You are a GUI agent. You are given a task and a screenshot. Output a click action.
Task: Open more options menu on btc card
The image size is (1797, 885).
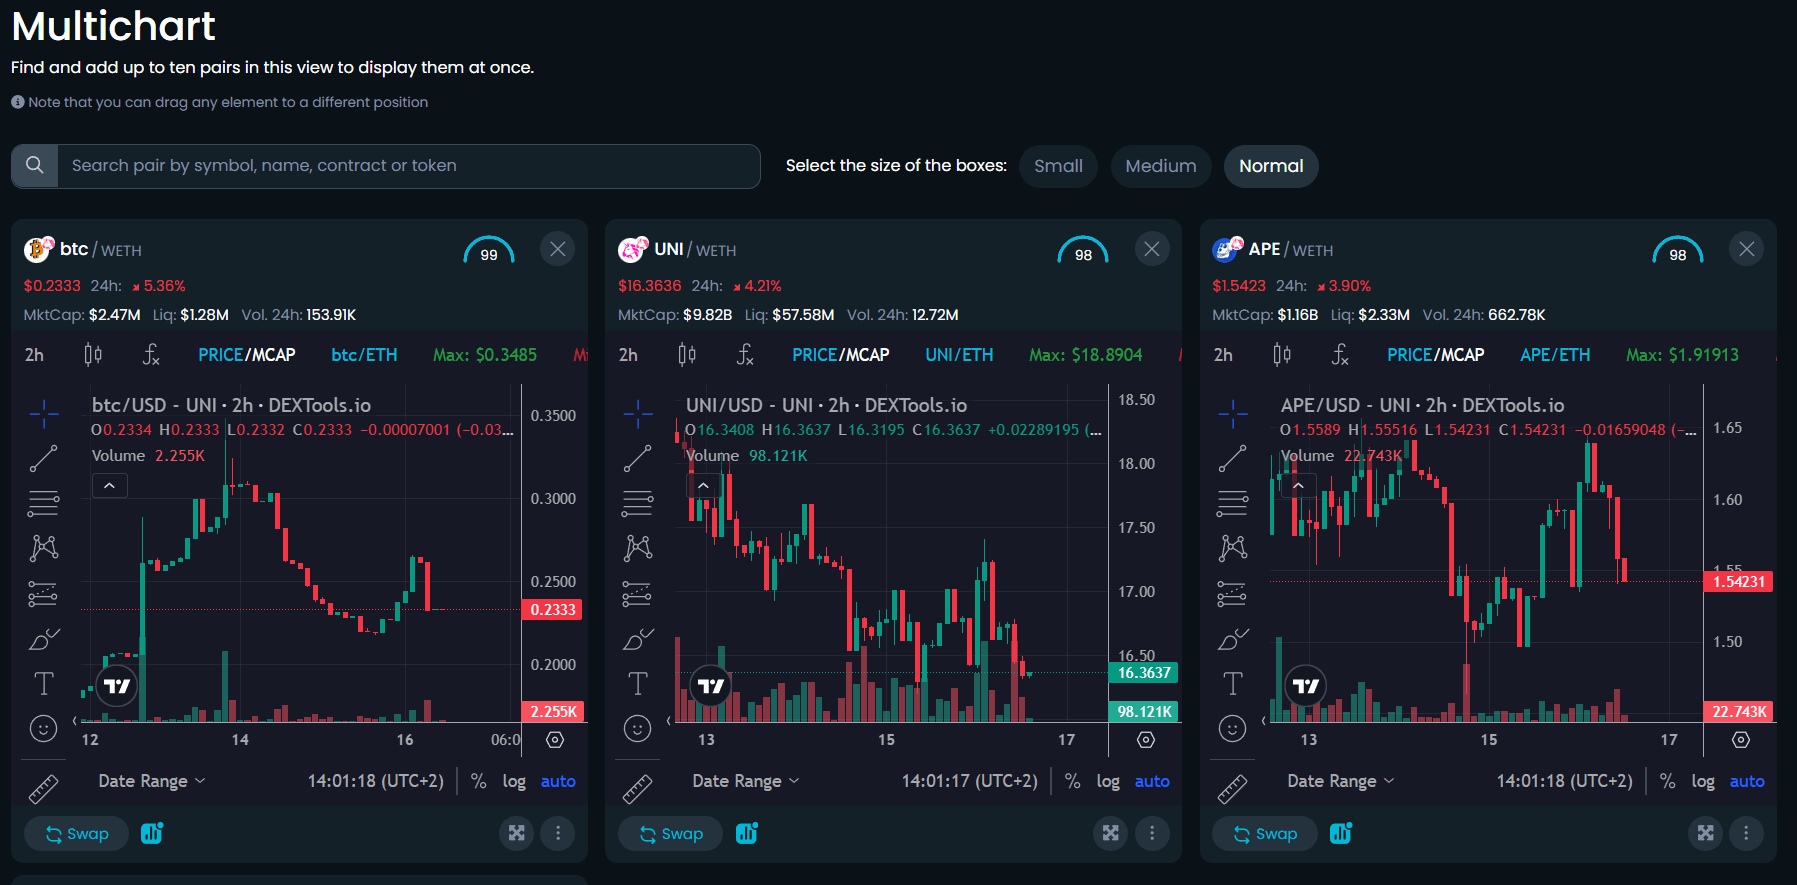pos(558,833)
